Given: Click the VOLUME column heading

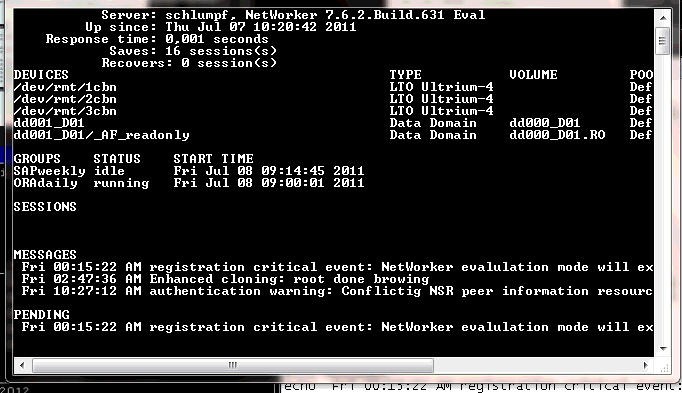Looking at the screenshot, I should 533,75.
